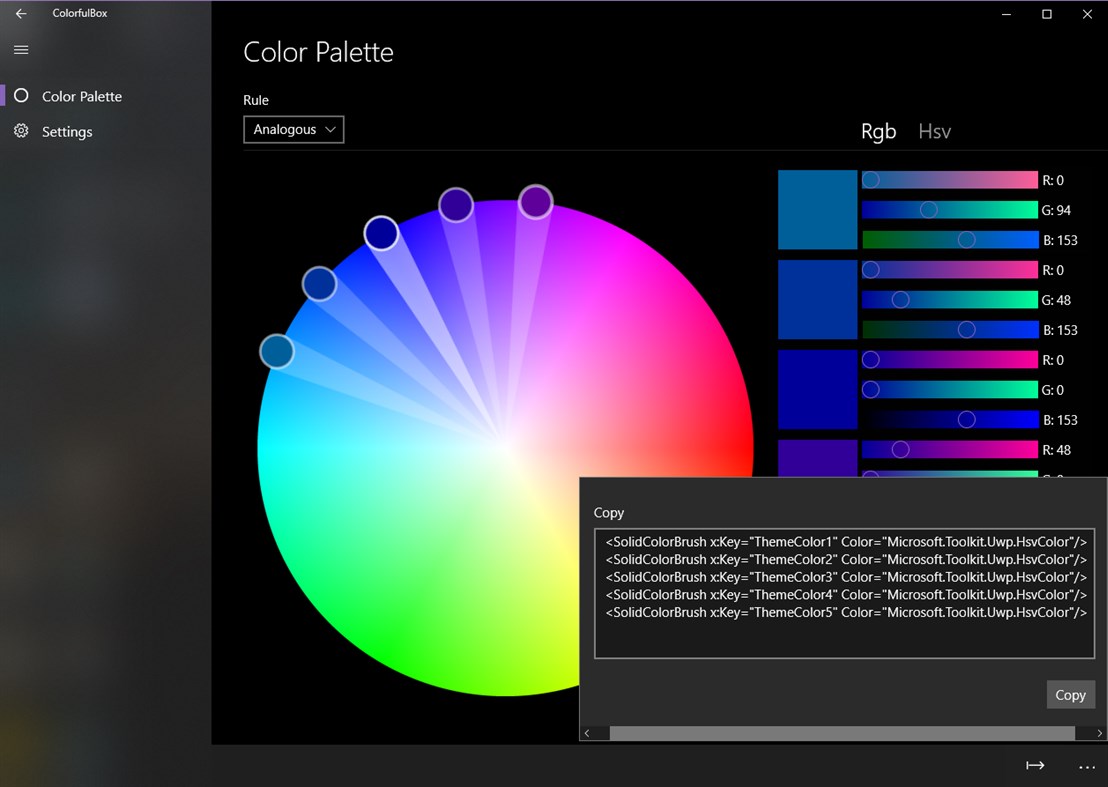The image size is (1108, 787).
Task: Adjust first color's B: 153 slider
Action: (950, 240)
